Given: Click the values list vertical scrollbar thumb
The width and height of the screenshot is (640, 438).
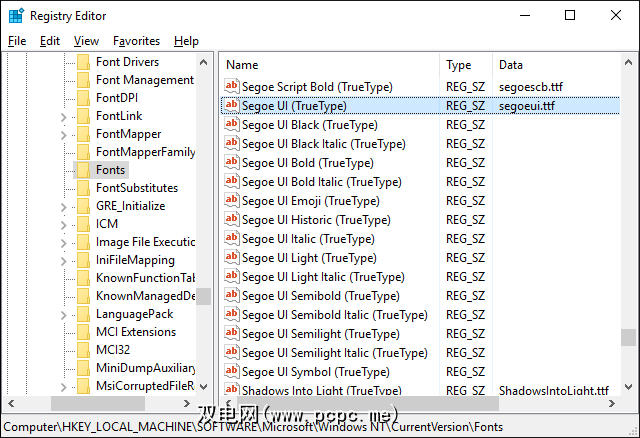Looking at the screenshot, I should 629,337.
